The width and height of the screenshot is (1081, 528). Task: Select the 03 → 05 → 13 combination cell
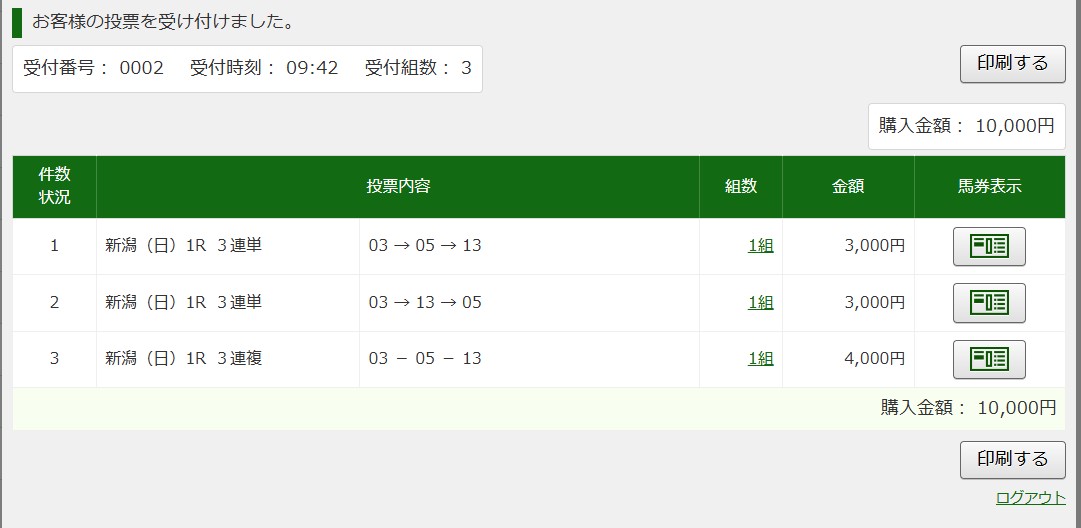tap(425, 246)
